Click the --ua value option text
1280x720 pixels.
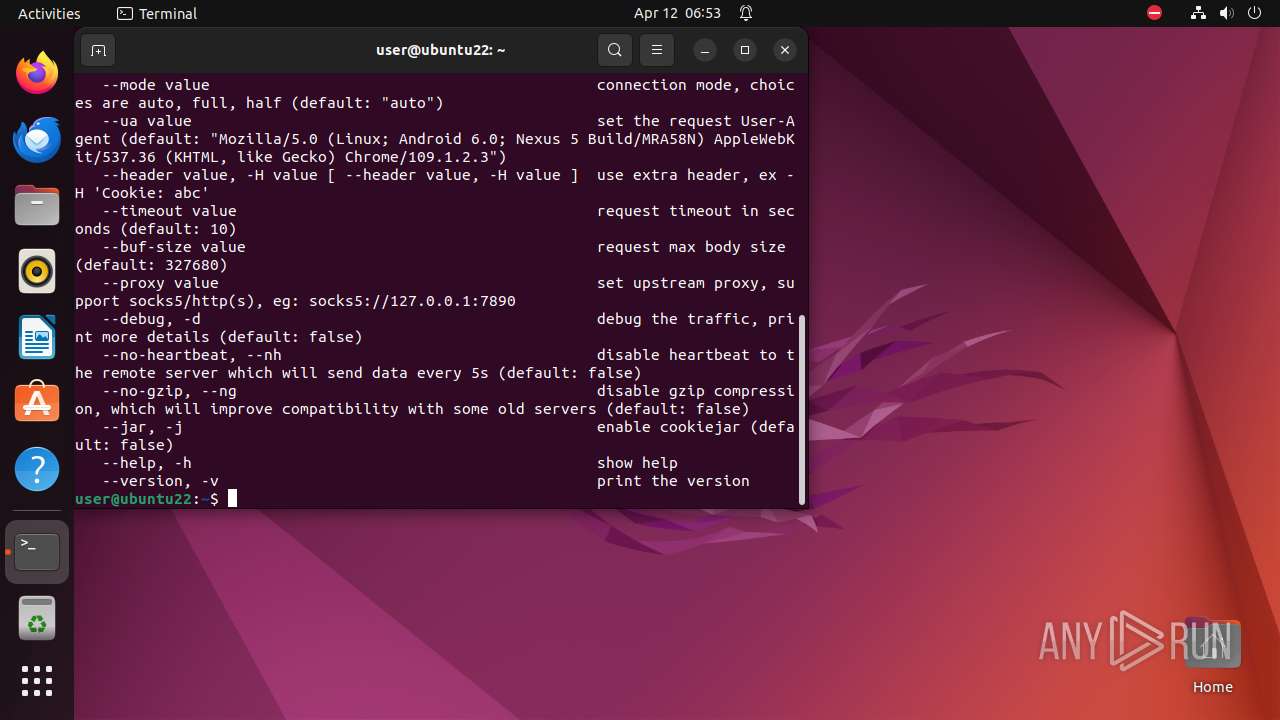(x=147, y=121)
